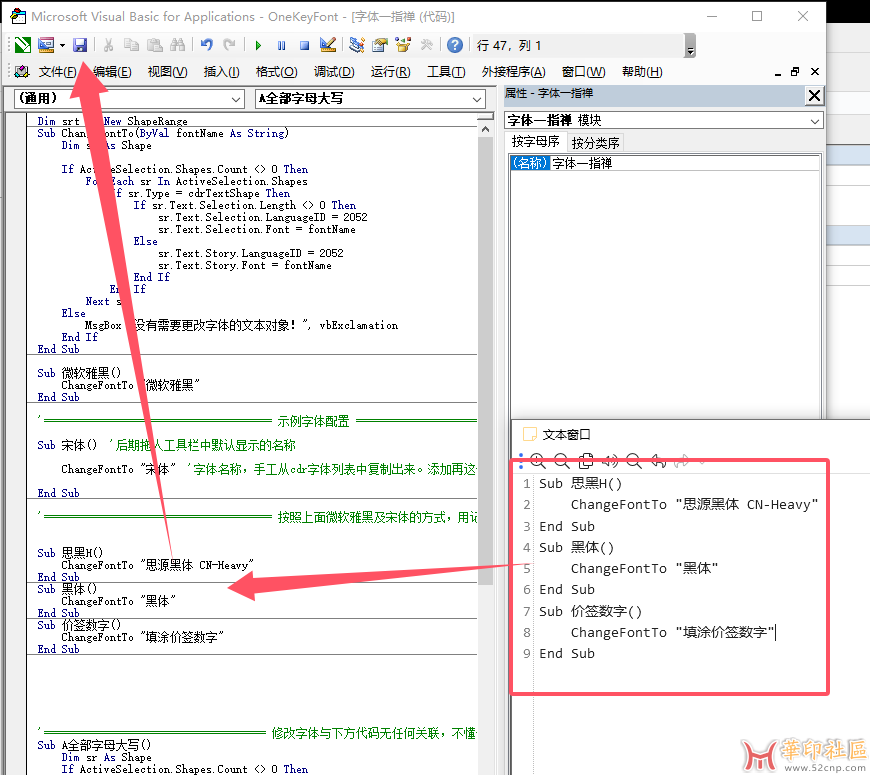The width and height of the screenshot is (870, 775).
Task: Click line 1 Sub 思黑H() in 文本窗口
Action: click(x=580, y=484)
